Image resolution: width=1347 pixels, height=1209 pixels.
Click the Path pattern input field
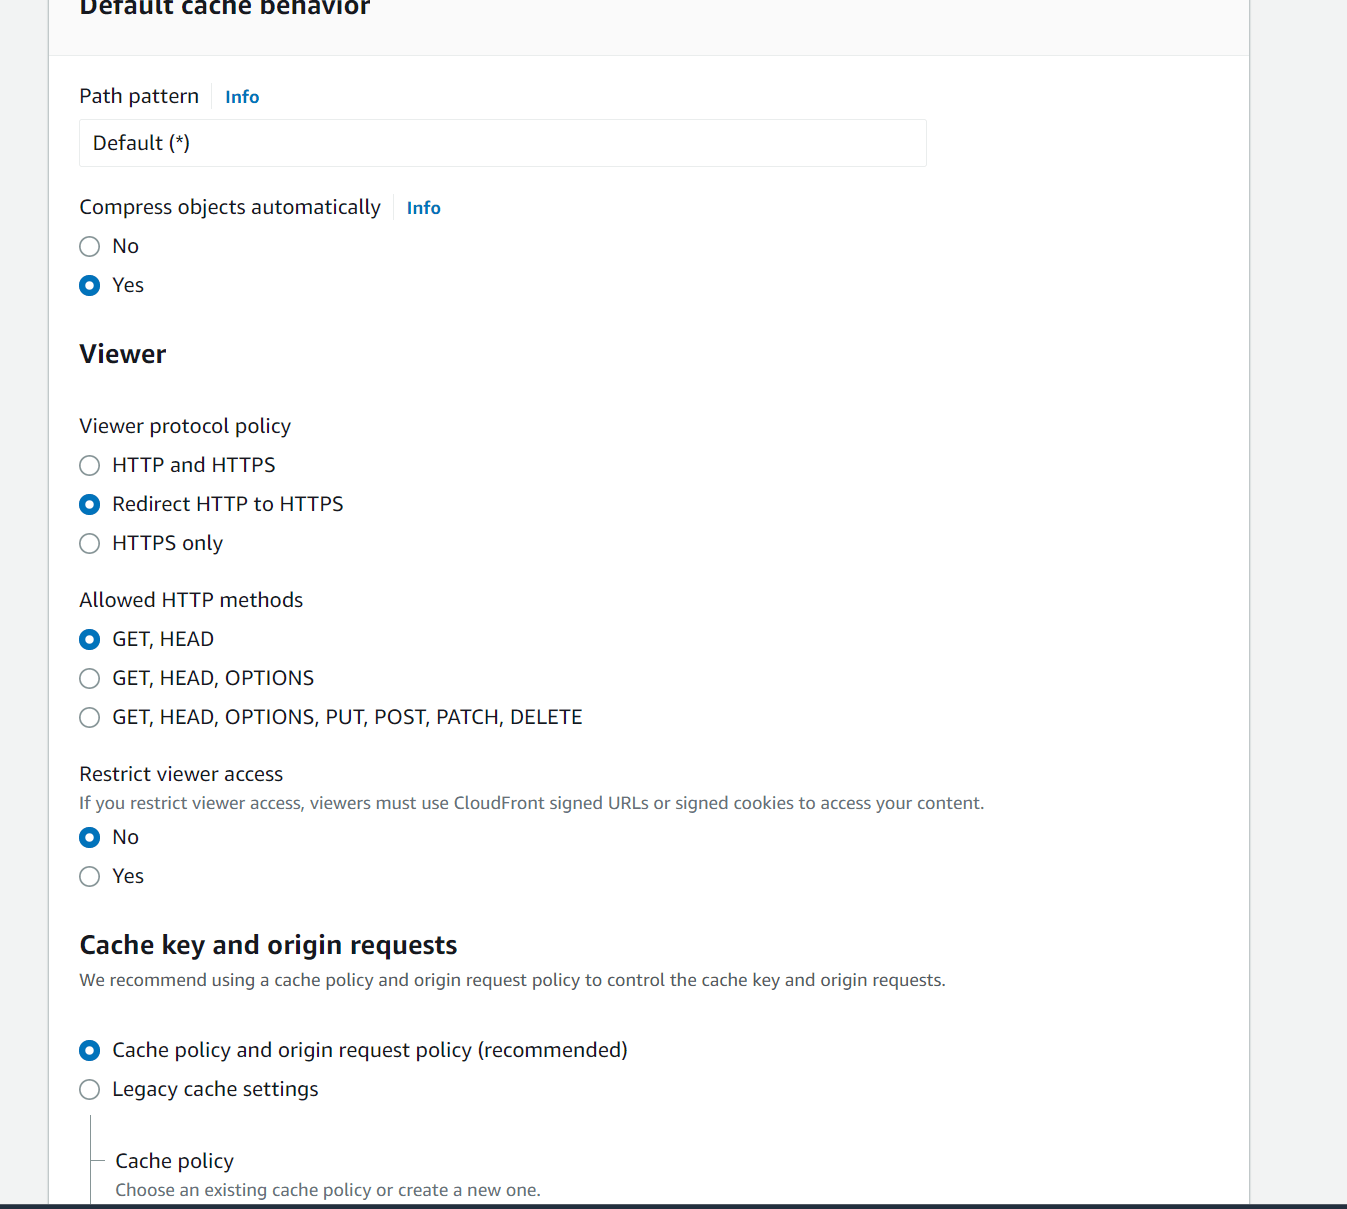(502, 143)
